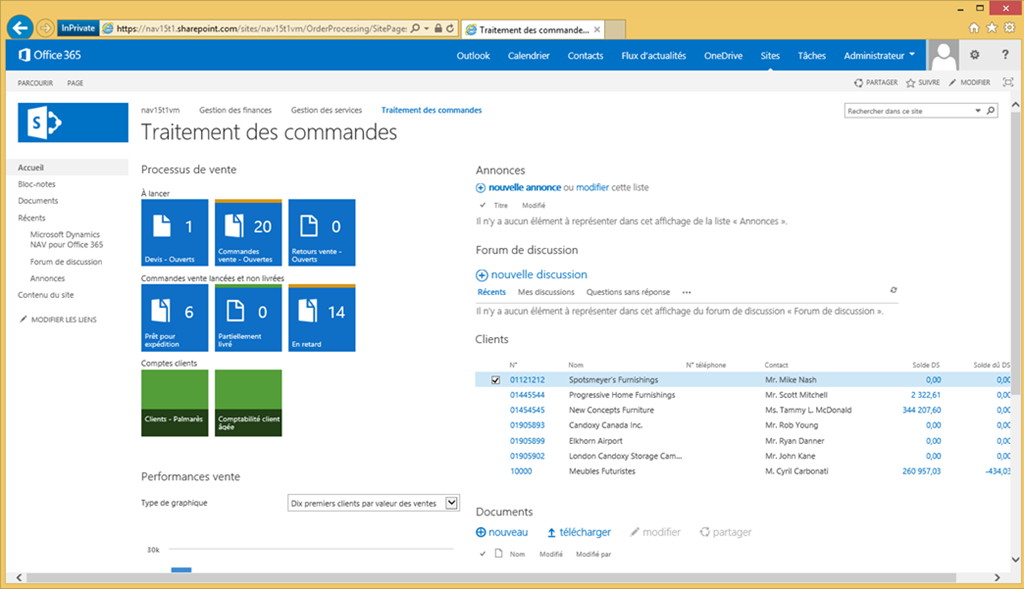Select the Prêt pour expédition tile
The width and height of the screenshot is (1024, 589).
[174, 318]
